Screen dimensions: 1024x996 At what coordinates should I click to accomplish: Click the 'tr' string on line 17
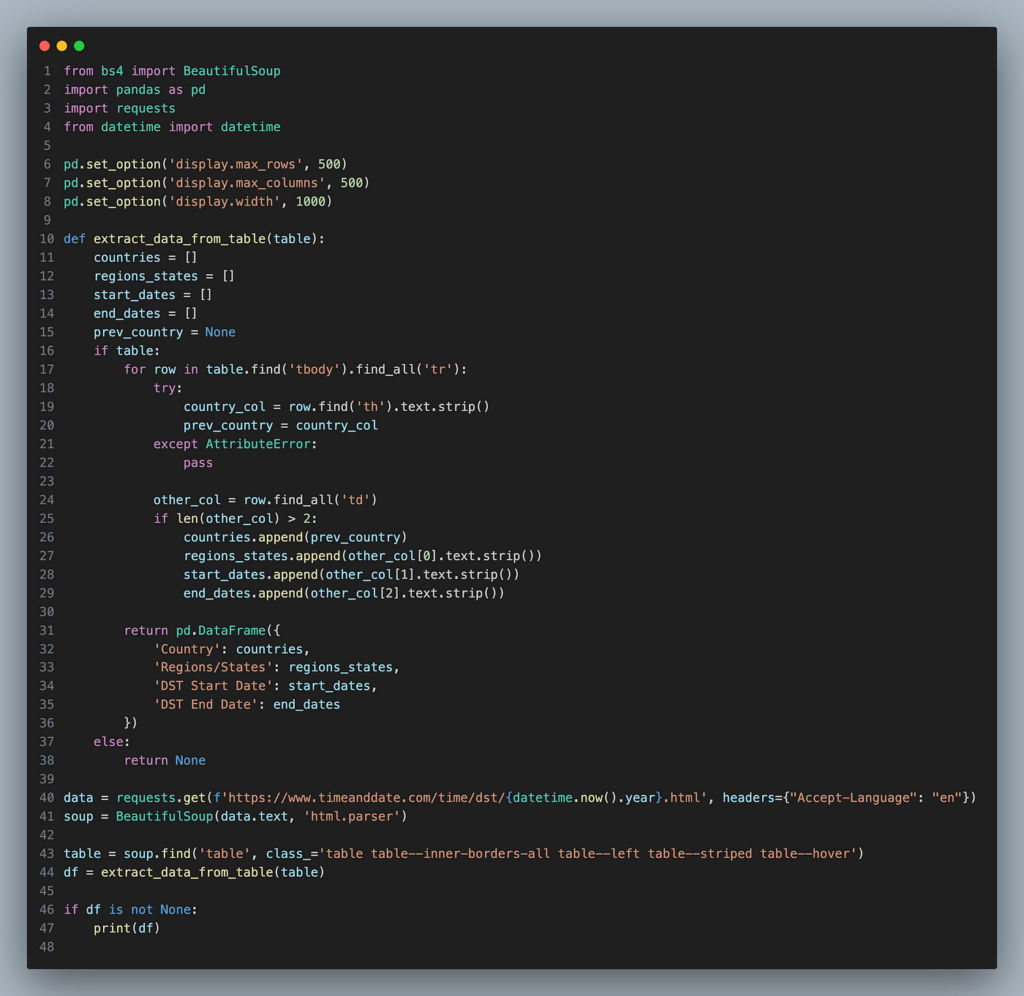point(438,369)
